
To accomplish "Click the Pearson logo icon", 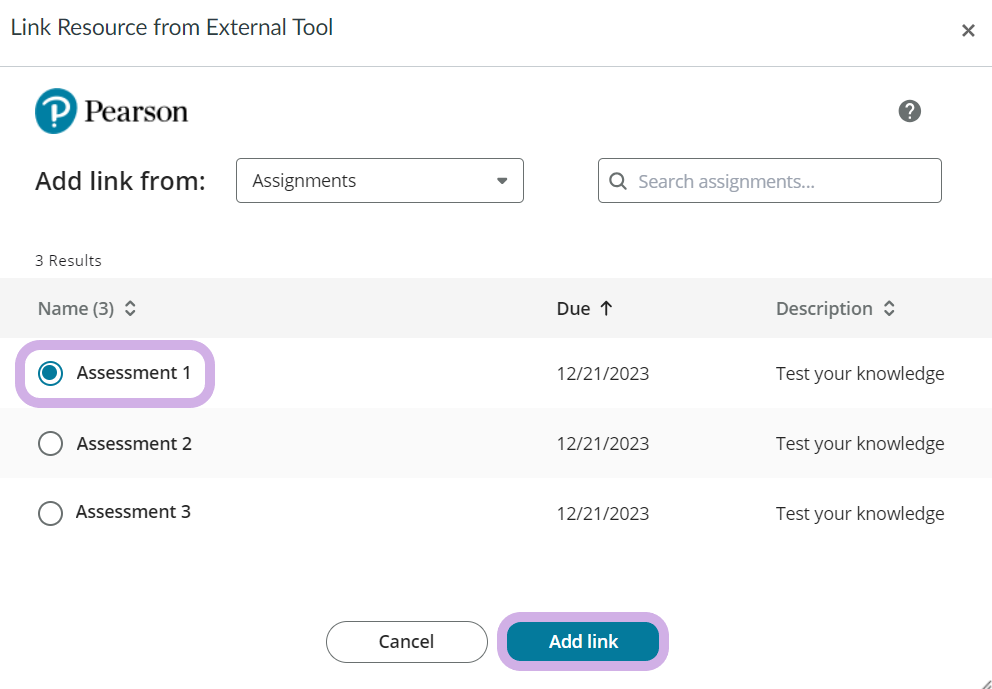I will [56, 111].
